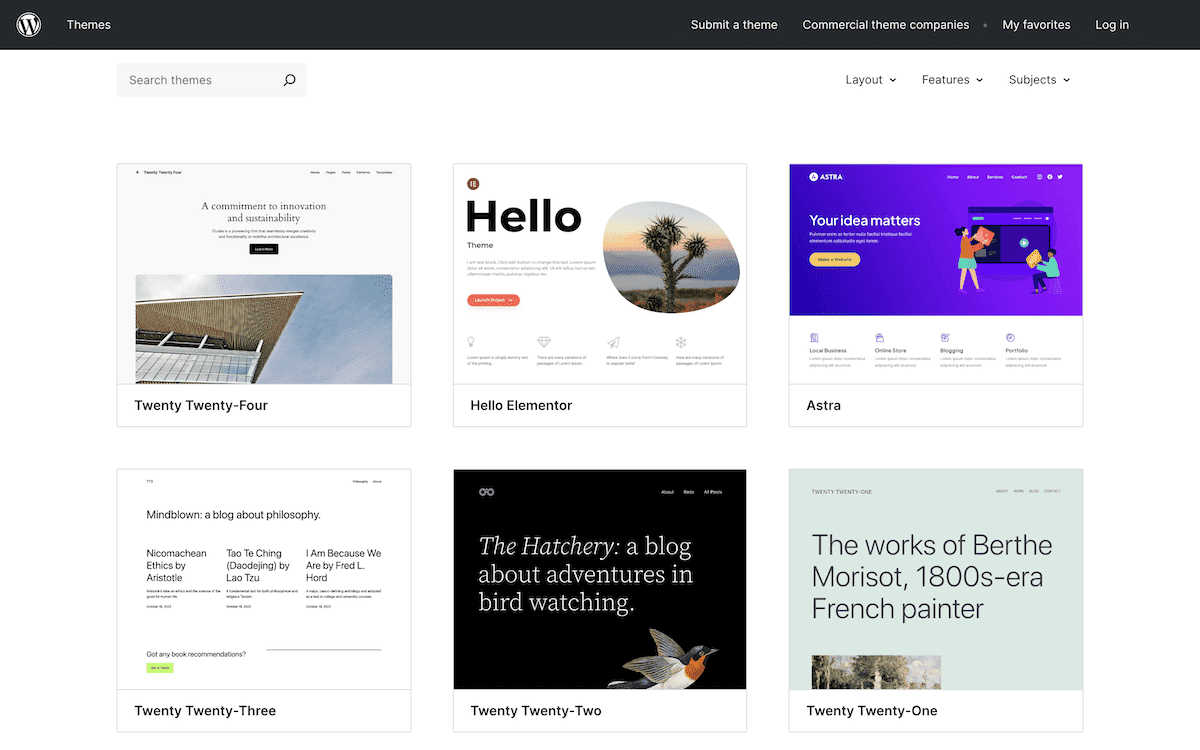Open Commercial theme companies page
1200x750 pixels.
click(885, 24)
